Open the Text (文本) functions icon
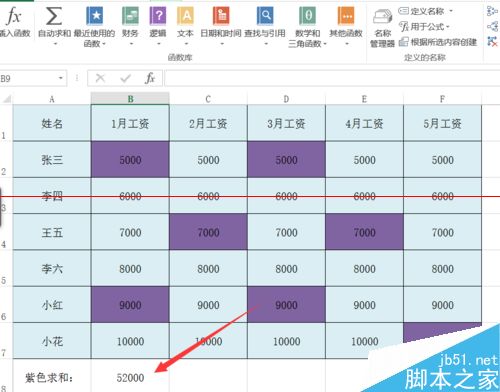Viewport: 500px width, 392px height. [185, 16]
